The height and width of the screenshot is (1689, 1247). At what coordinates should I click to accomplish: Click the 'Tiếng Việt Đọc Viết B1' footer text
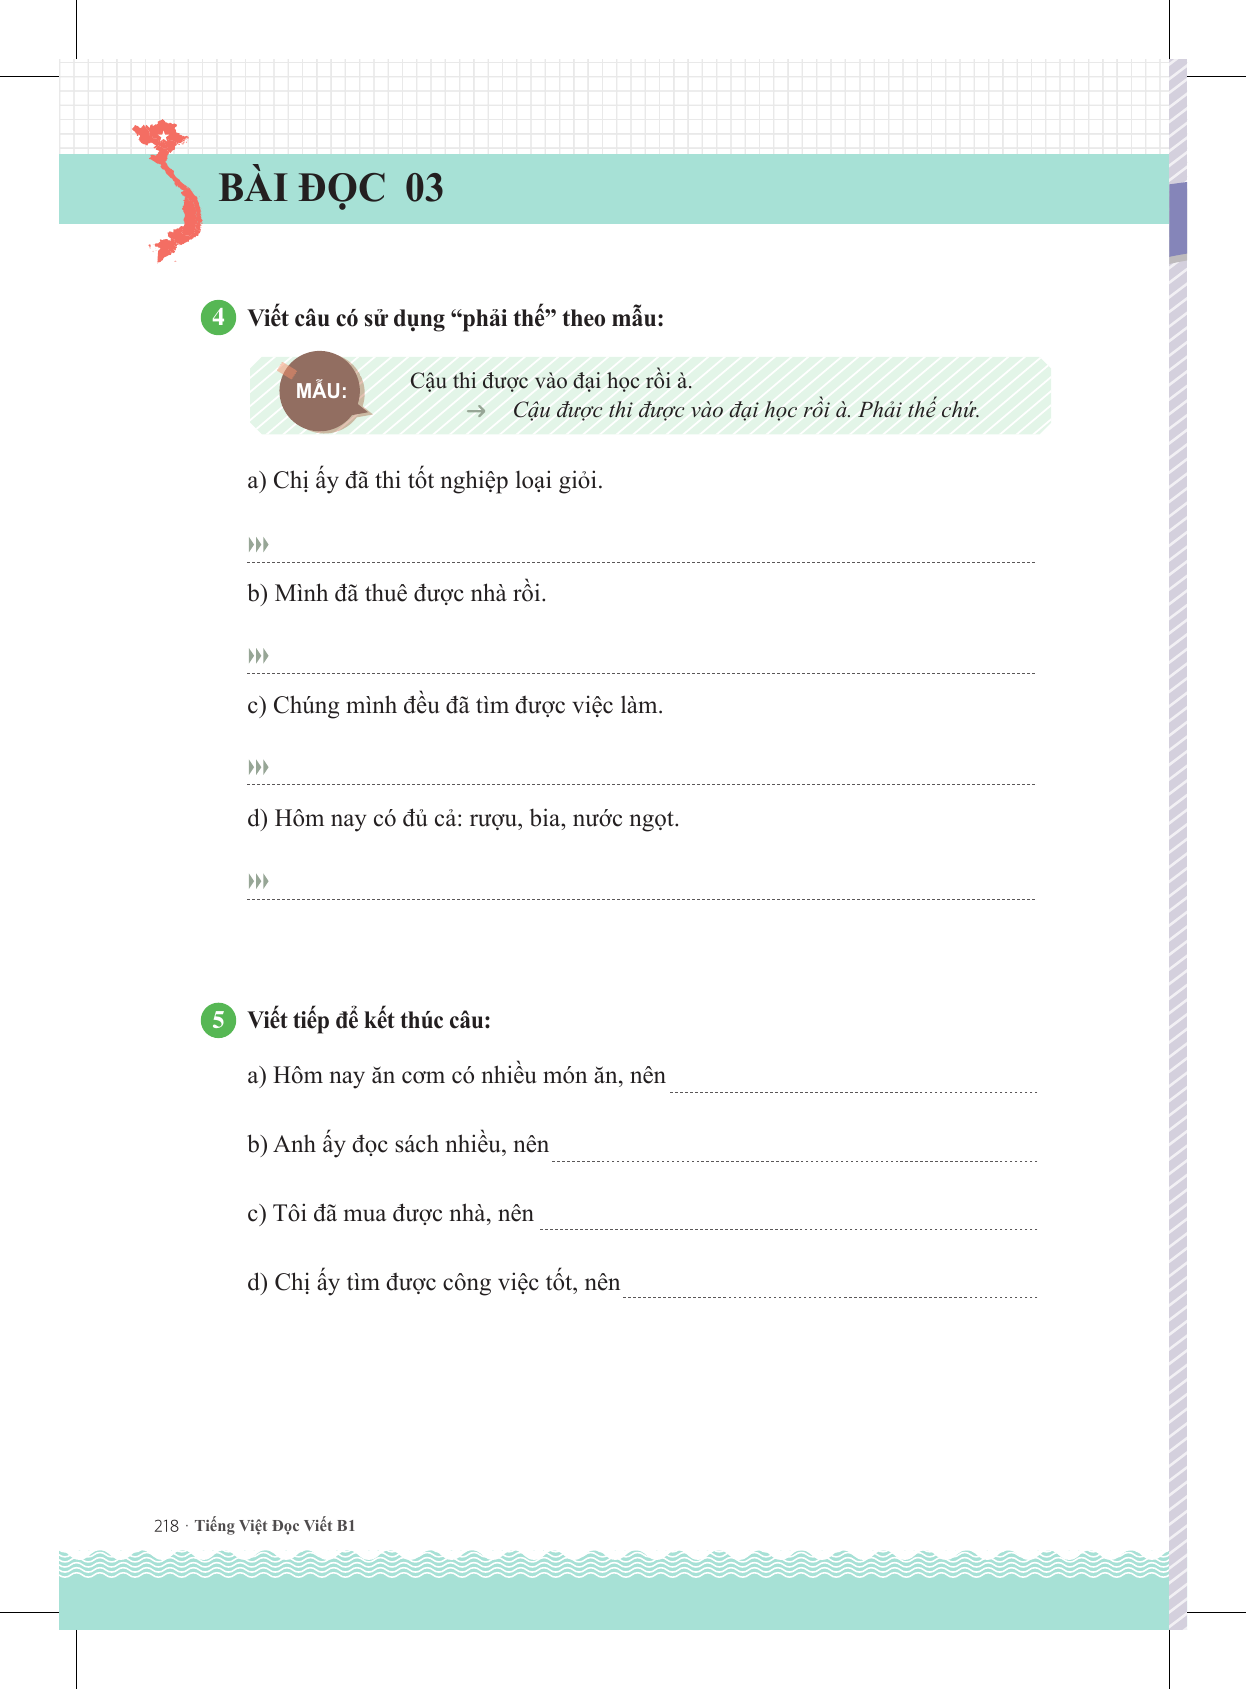click(275, 1525)
